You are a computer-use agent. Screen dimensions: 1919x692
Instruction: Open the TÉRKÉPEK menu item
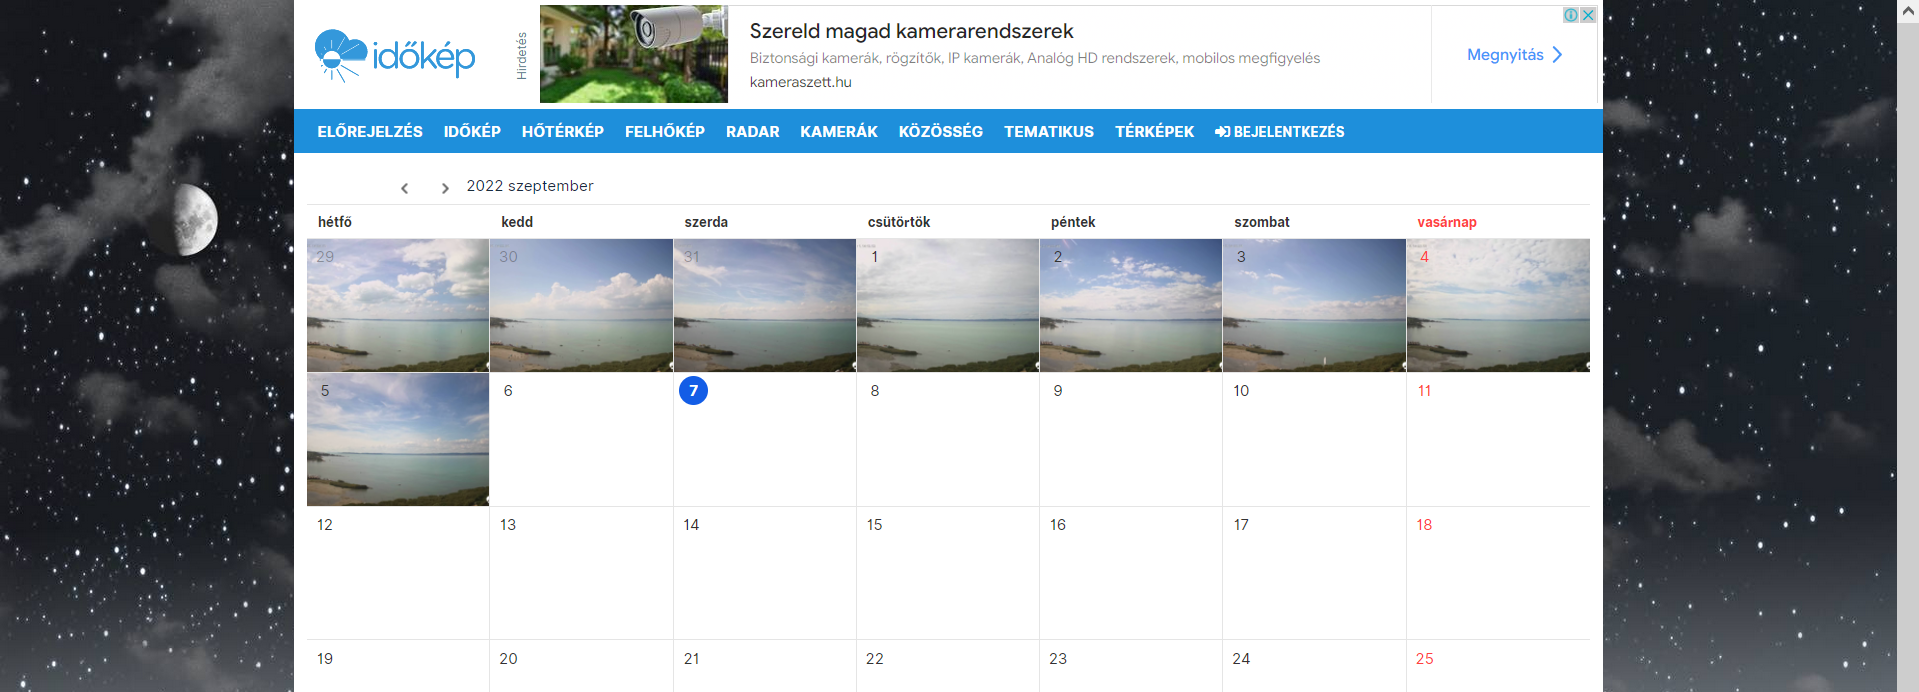(x=1155, y=132)
